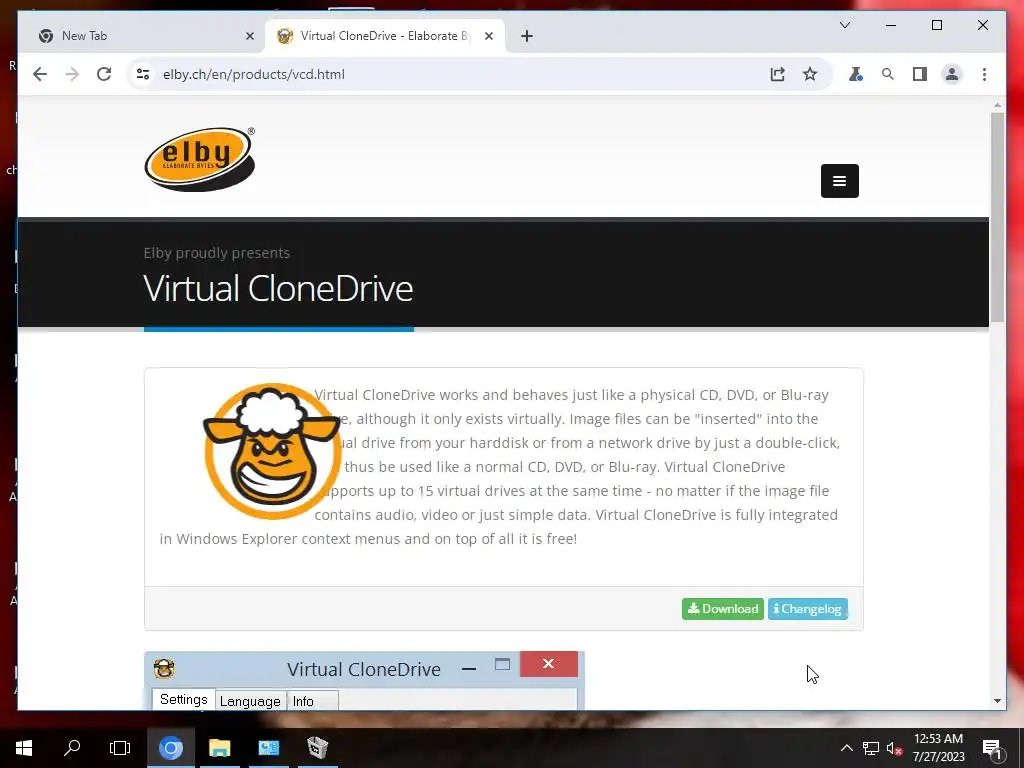Click the Chrome taskbar icon
The image size is (1024, 768).
tap(171, 748)
